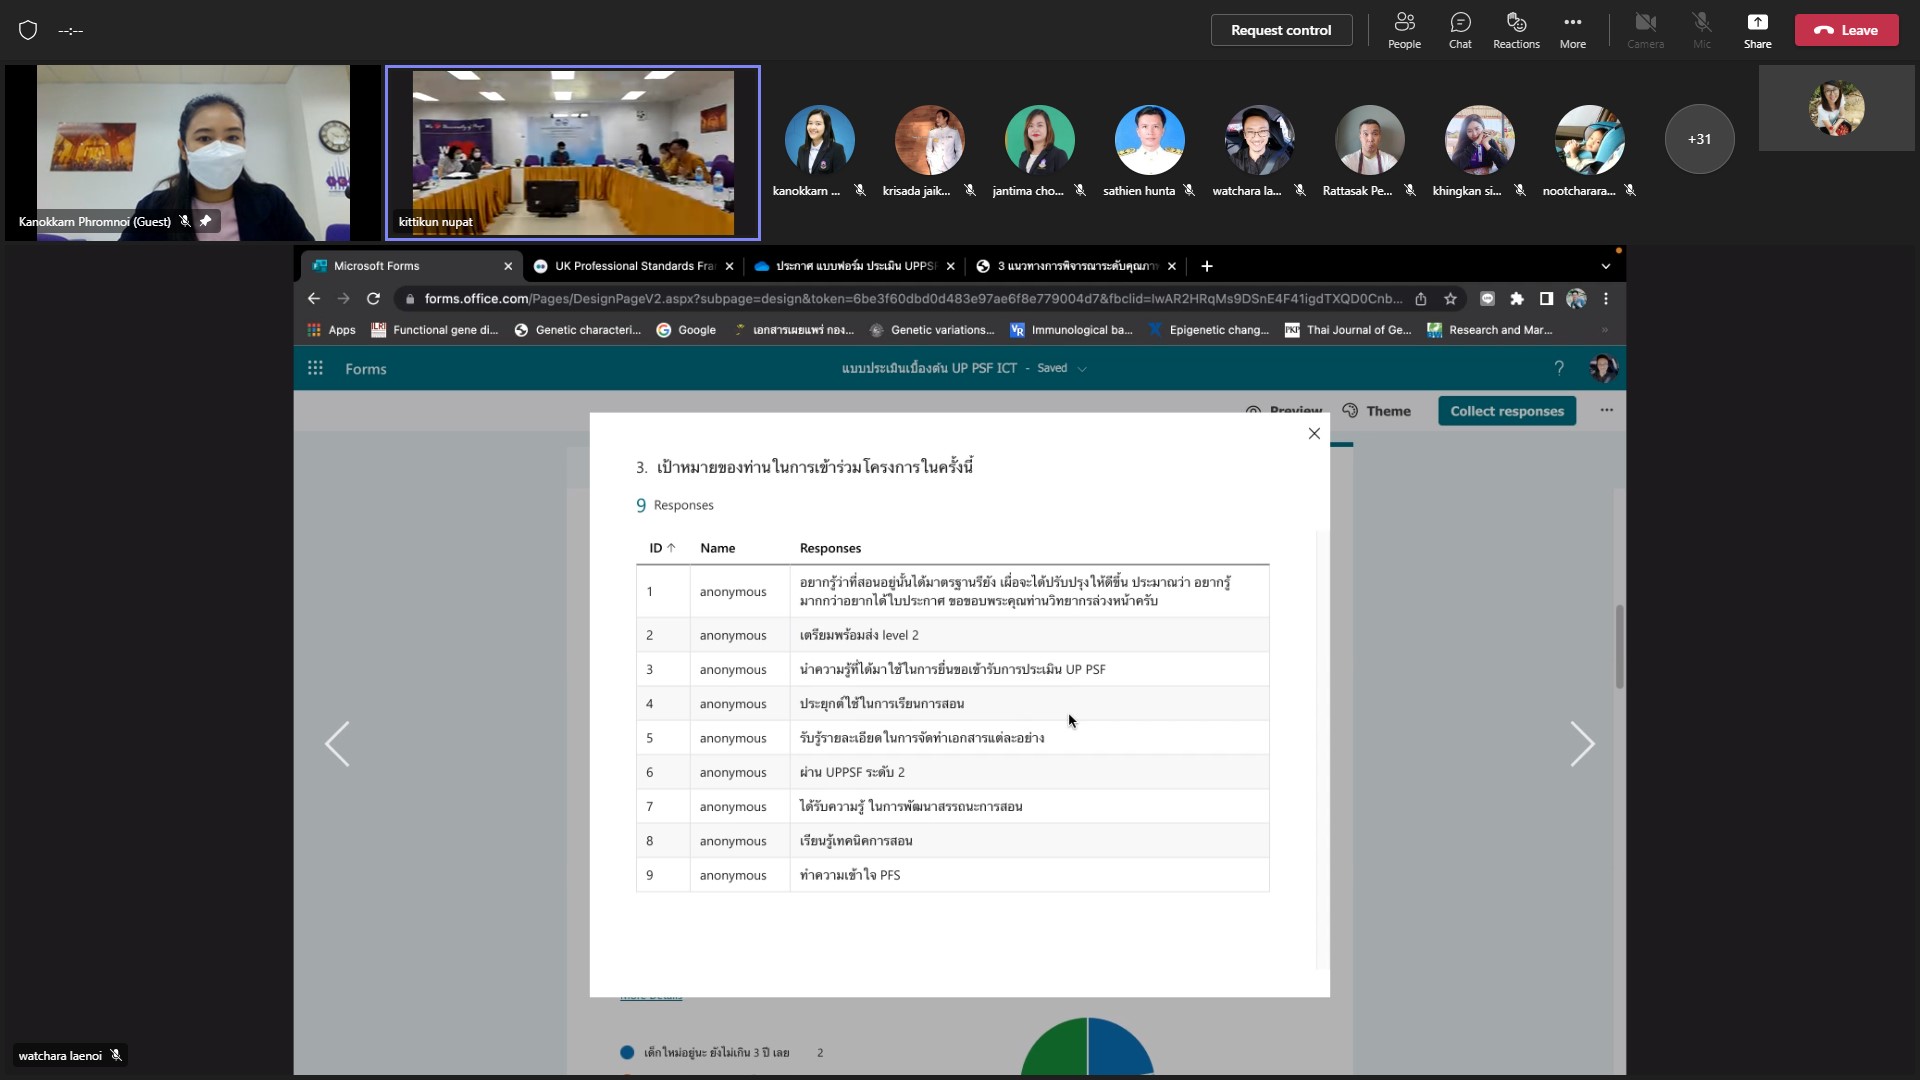Image resolution: width=1920 pixels, height=1080 pixels.
Task: Open the meeting Chat
Action: point(1460,30)
